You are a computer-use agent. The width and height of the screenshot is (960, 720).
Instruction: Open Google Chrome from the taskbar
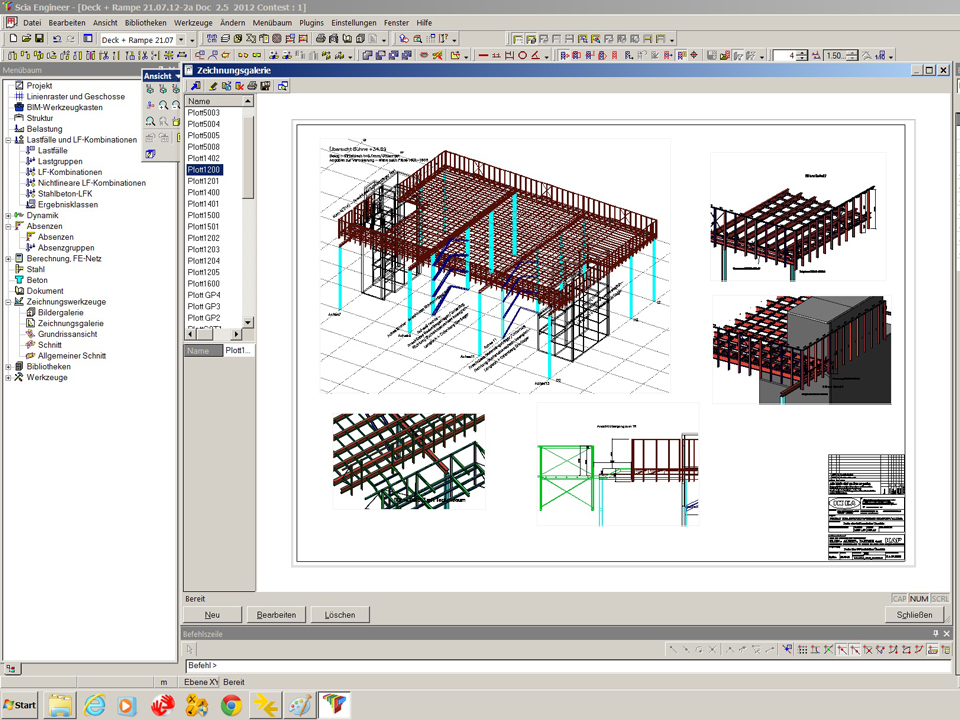231,705
